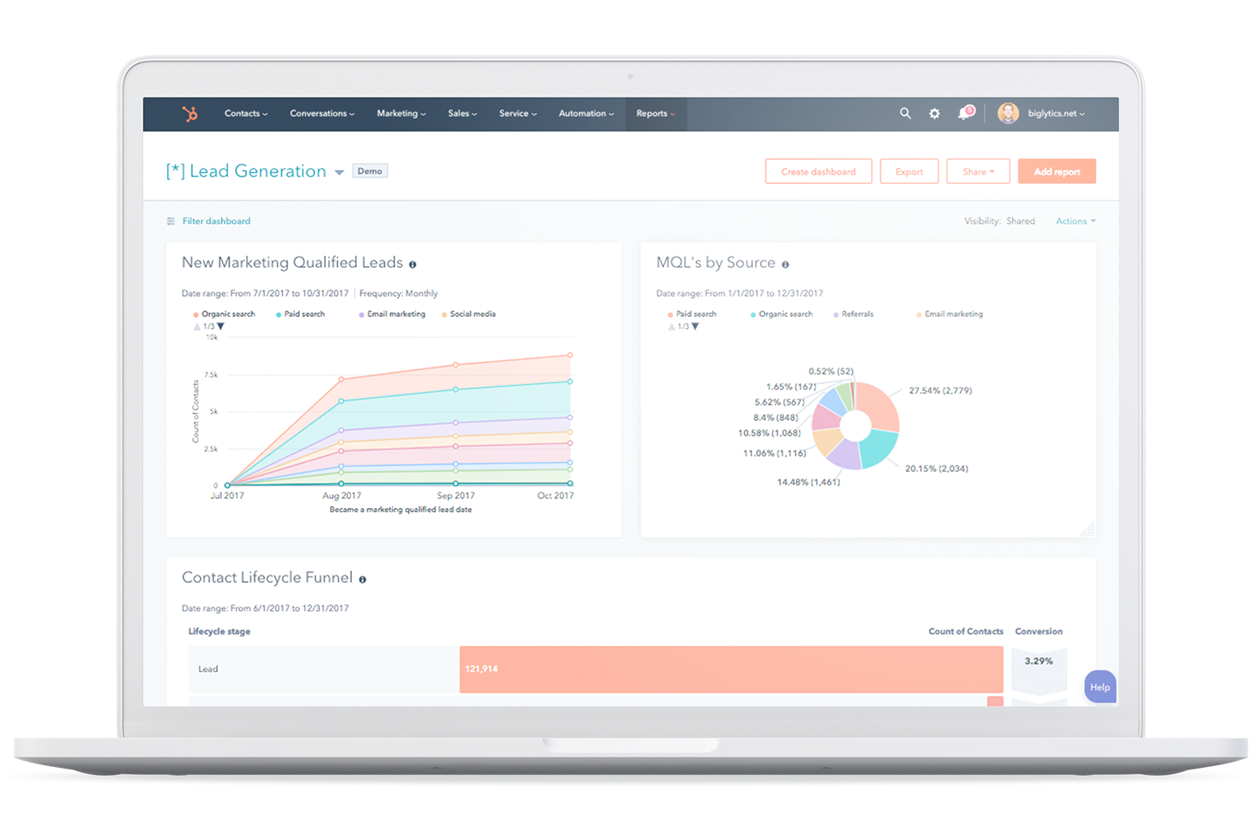
Task: Toggle Organic search series in line chart legend
Action: point(224,314)
